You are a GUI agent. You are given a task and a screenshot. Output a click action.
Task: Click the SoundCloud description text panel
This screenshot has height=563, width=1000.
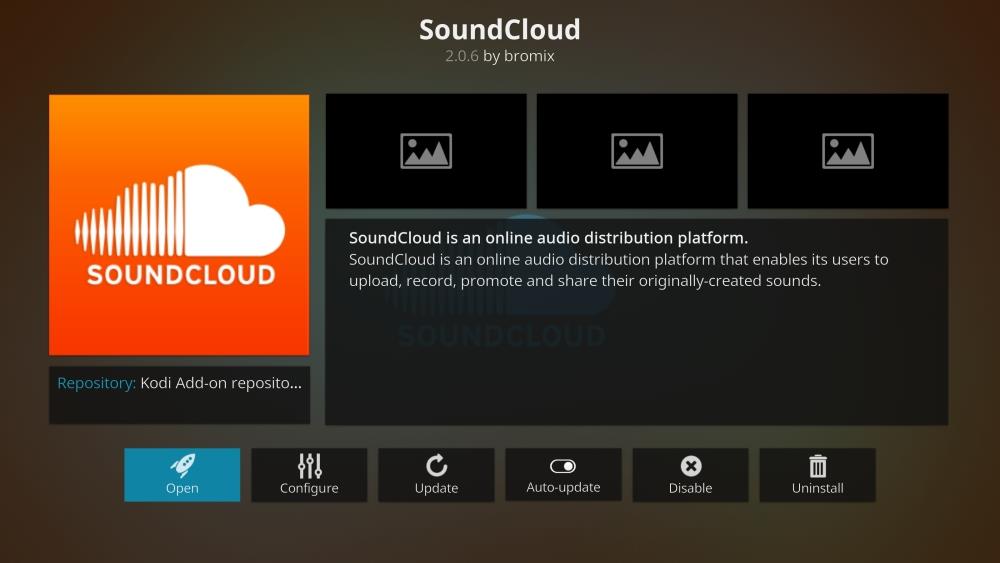click(636, 322)
